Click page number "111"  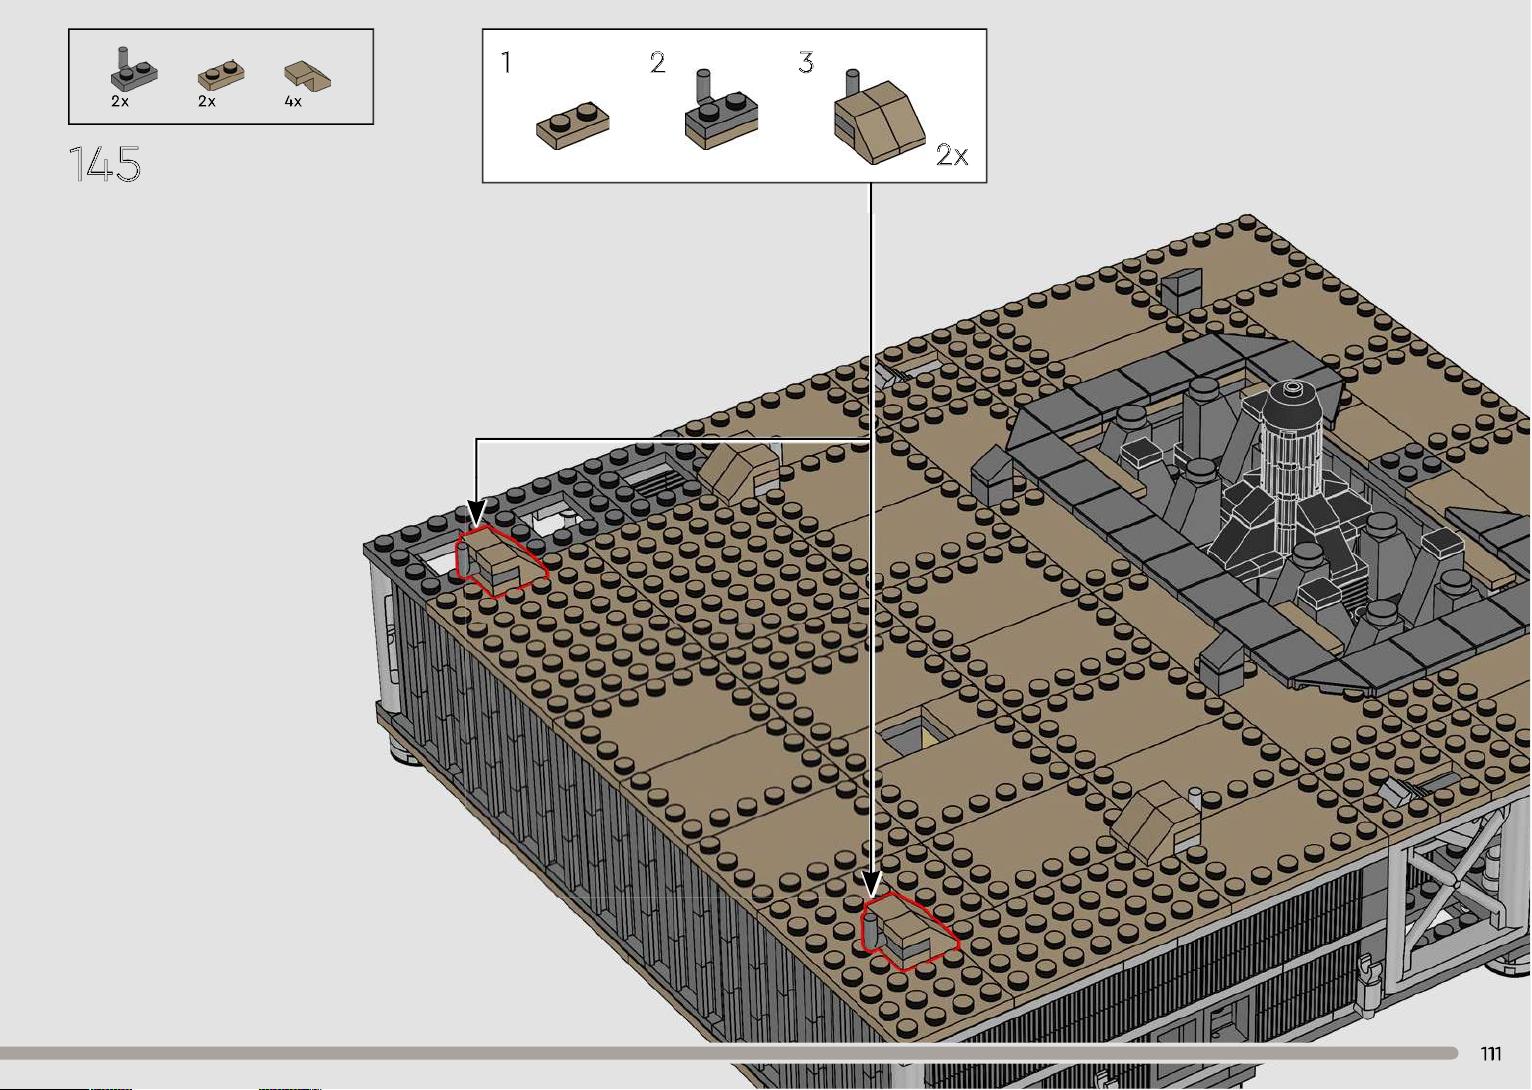coord(1491,1054)
